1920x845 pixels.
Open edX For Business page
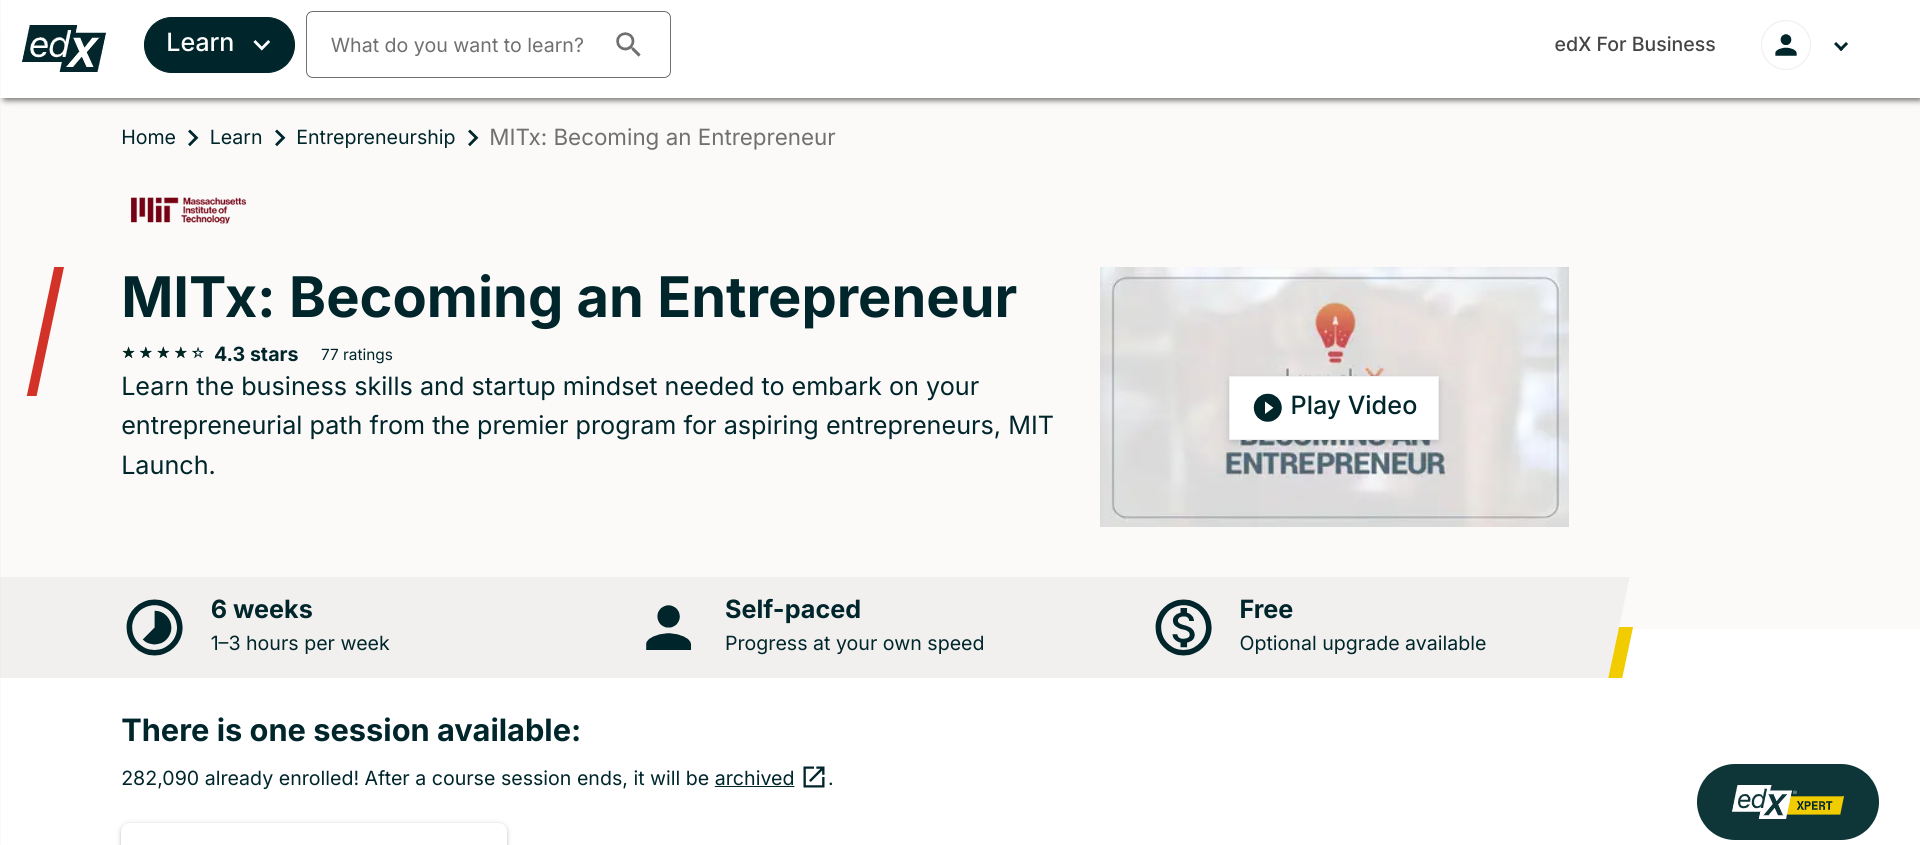pyautogui.click(x=1634, y=44)
